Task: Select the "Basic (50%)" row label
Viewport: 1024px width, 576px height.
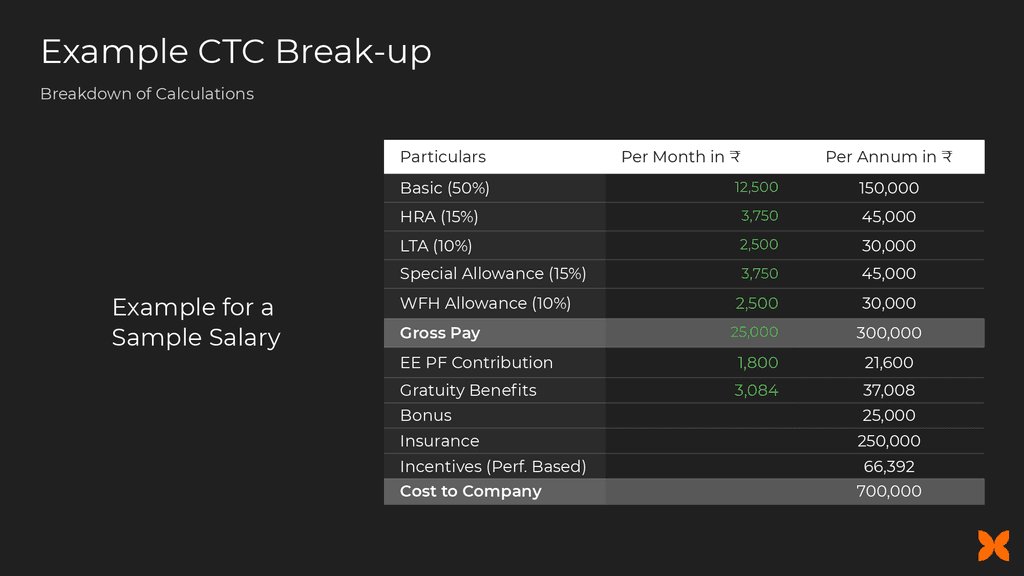Action: (x=445, y=188)
